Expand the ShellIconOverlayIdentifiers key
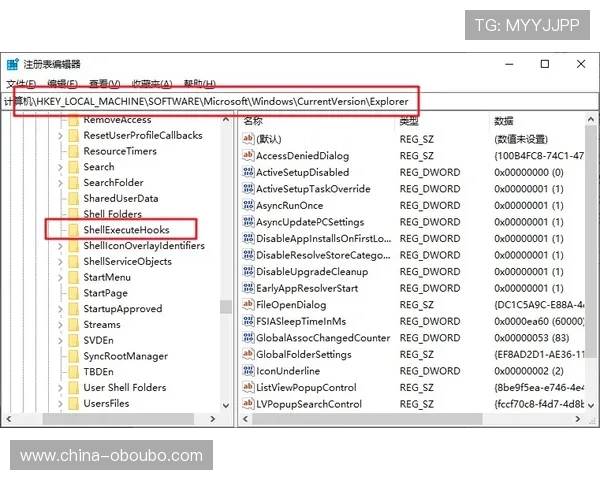The image size is (600, 480). (59, 246)
